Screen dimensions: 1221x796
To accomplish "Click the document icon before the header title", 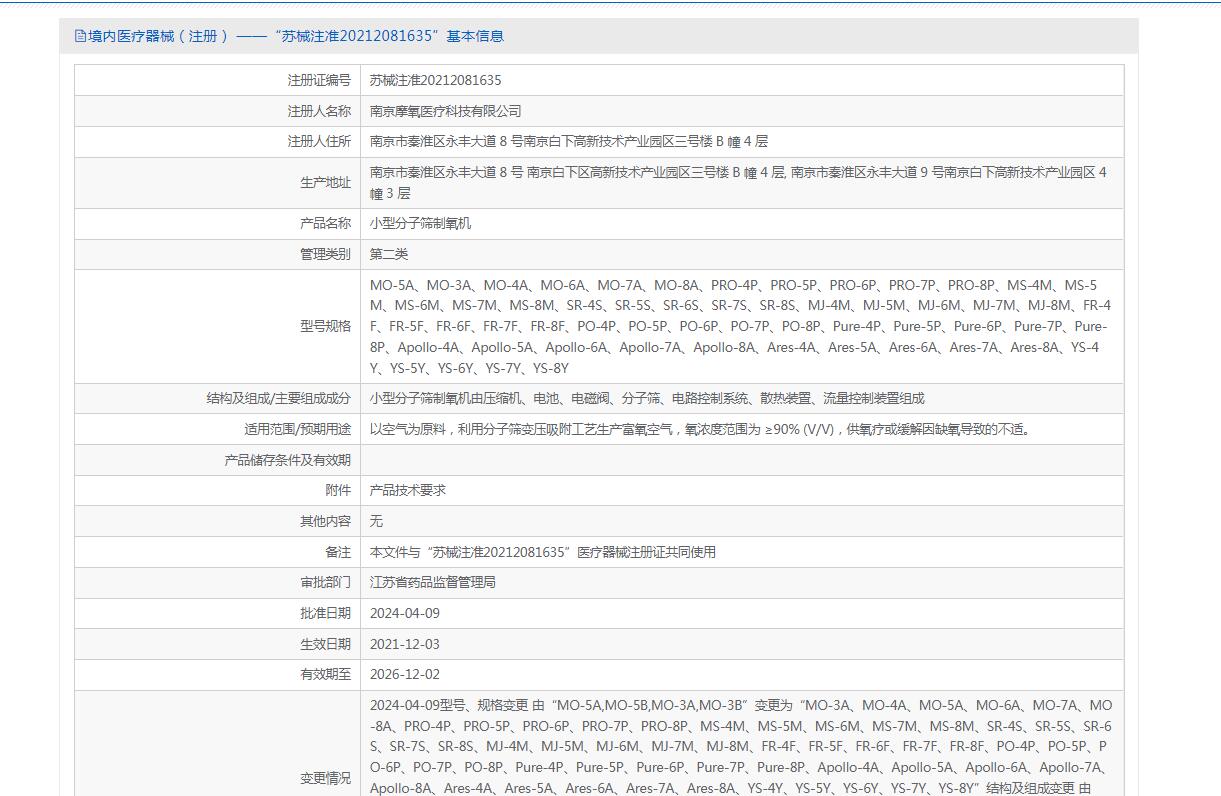I will 81,36.
